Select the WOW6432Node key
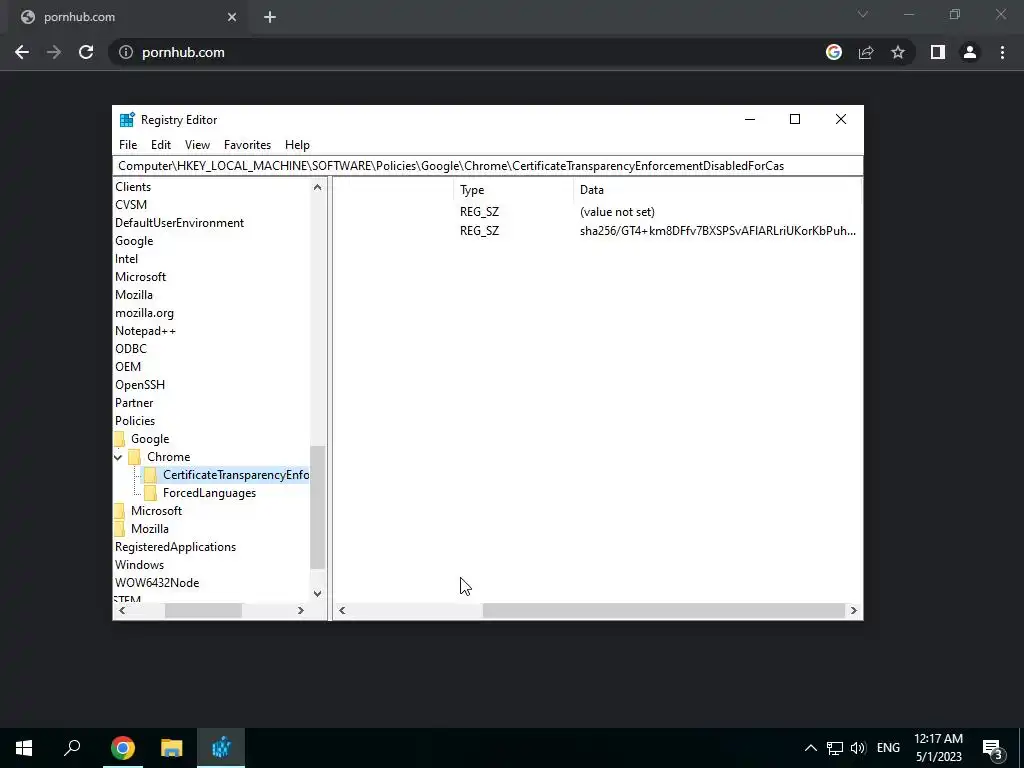 [x=157, y=583]
